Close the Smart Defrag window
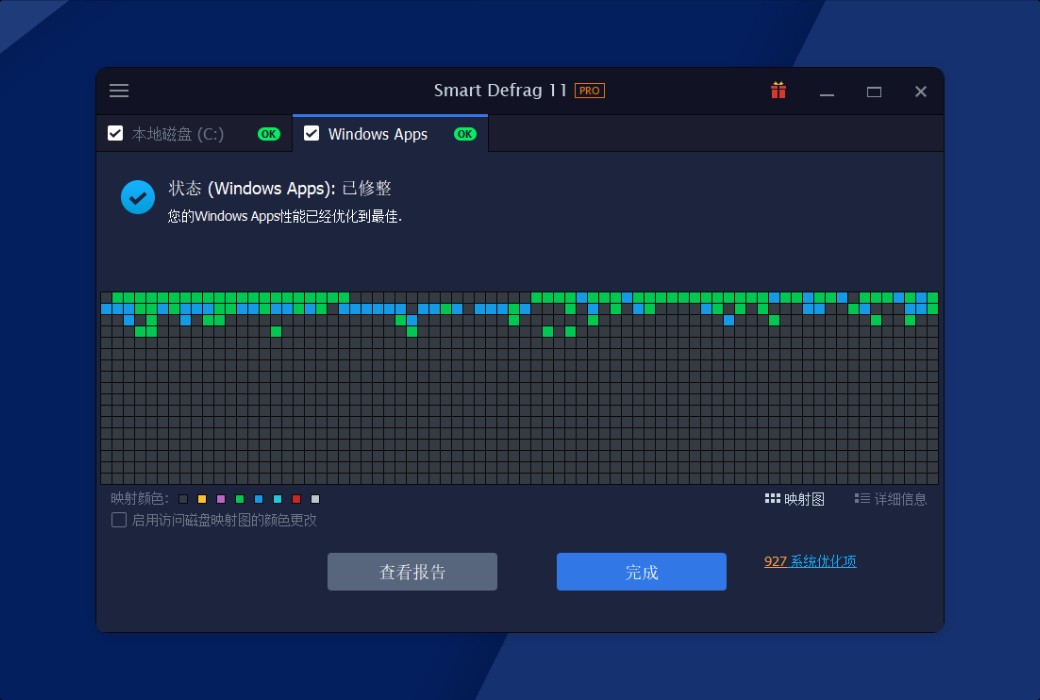The image size is (1040, 700). [x=921, y=92]
